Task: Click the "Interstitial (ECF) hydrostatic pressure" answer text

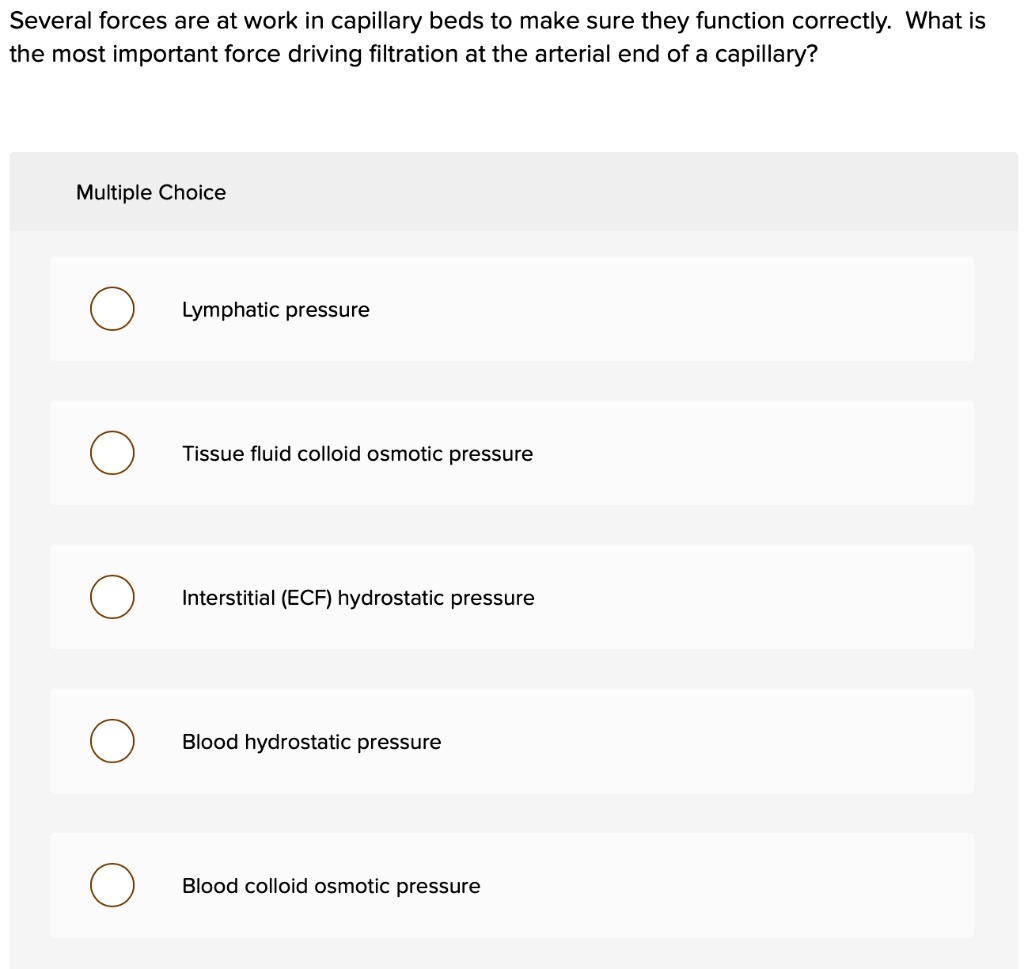Action: [x=358, y=598]
